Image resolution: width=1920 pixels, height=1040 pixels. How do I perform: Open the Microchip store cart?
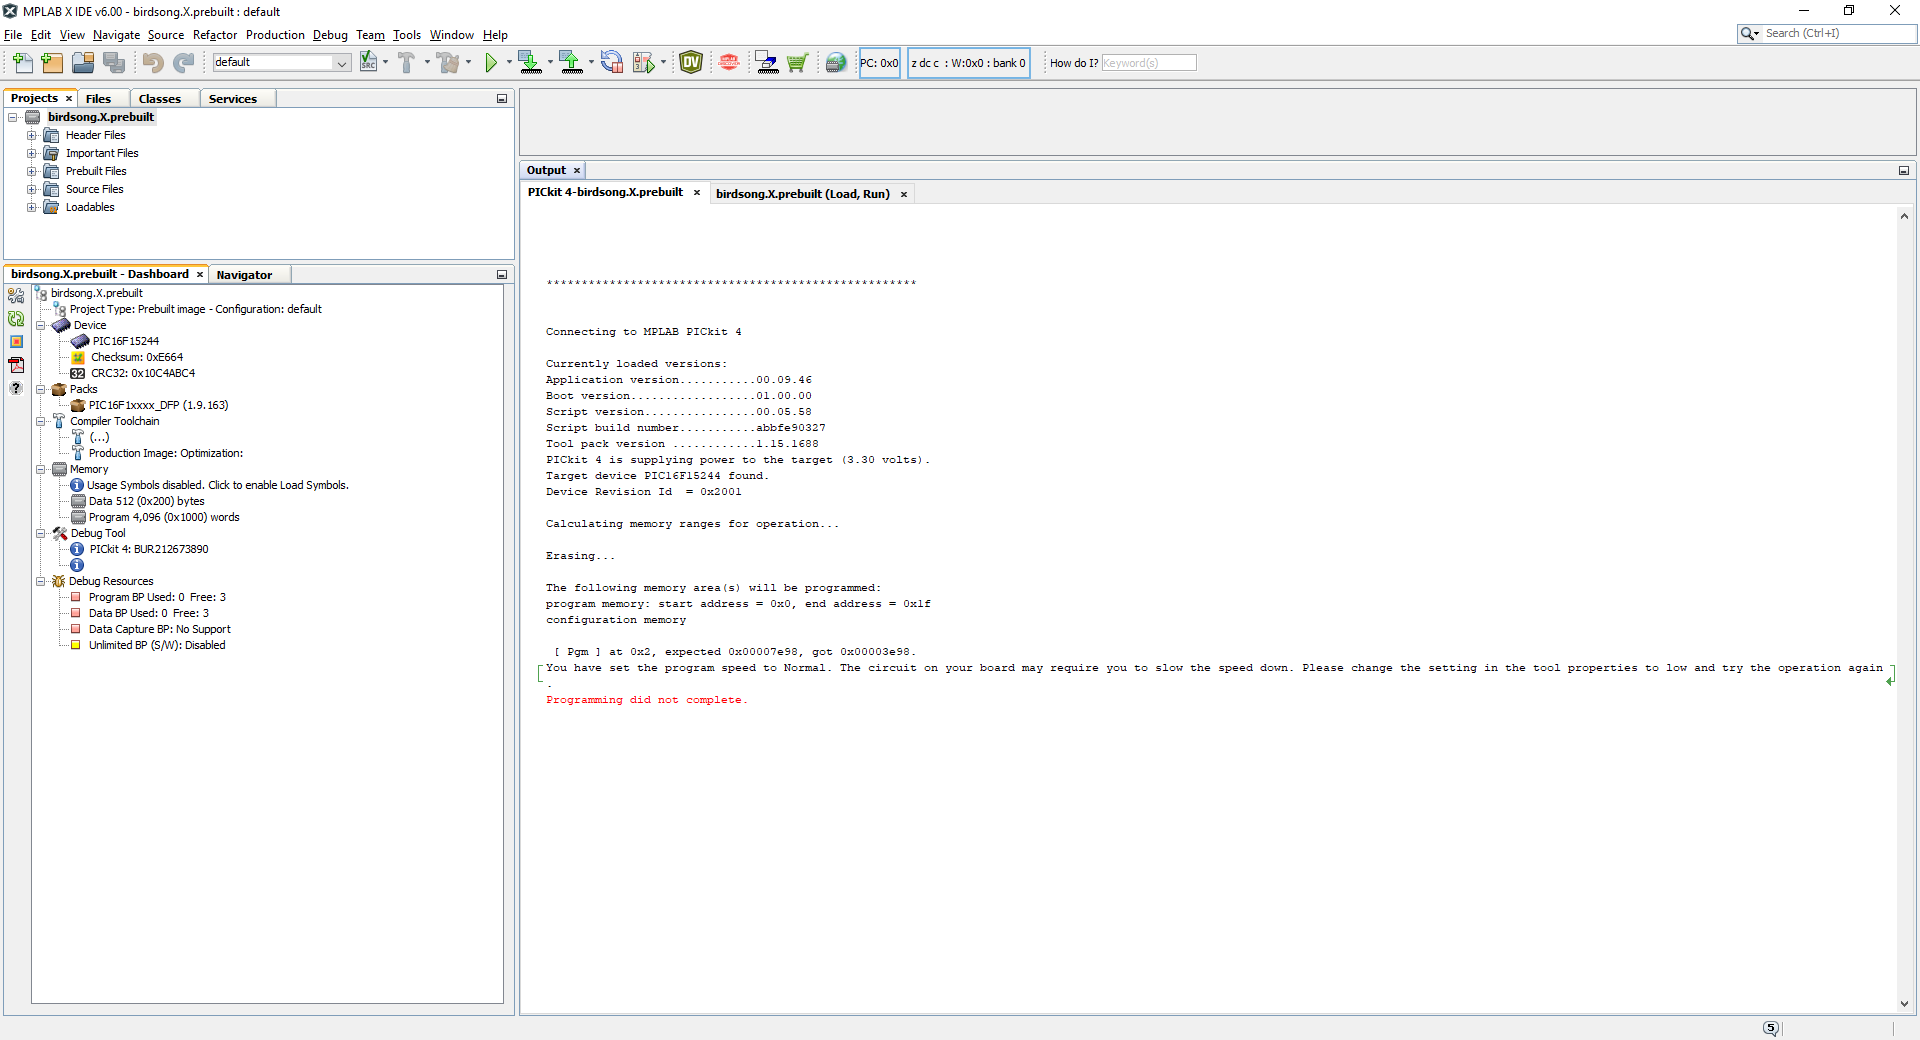pyautogui.click(x=797, y=62)
